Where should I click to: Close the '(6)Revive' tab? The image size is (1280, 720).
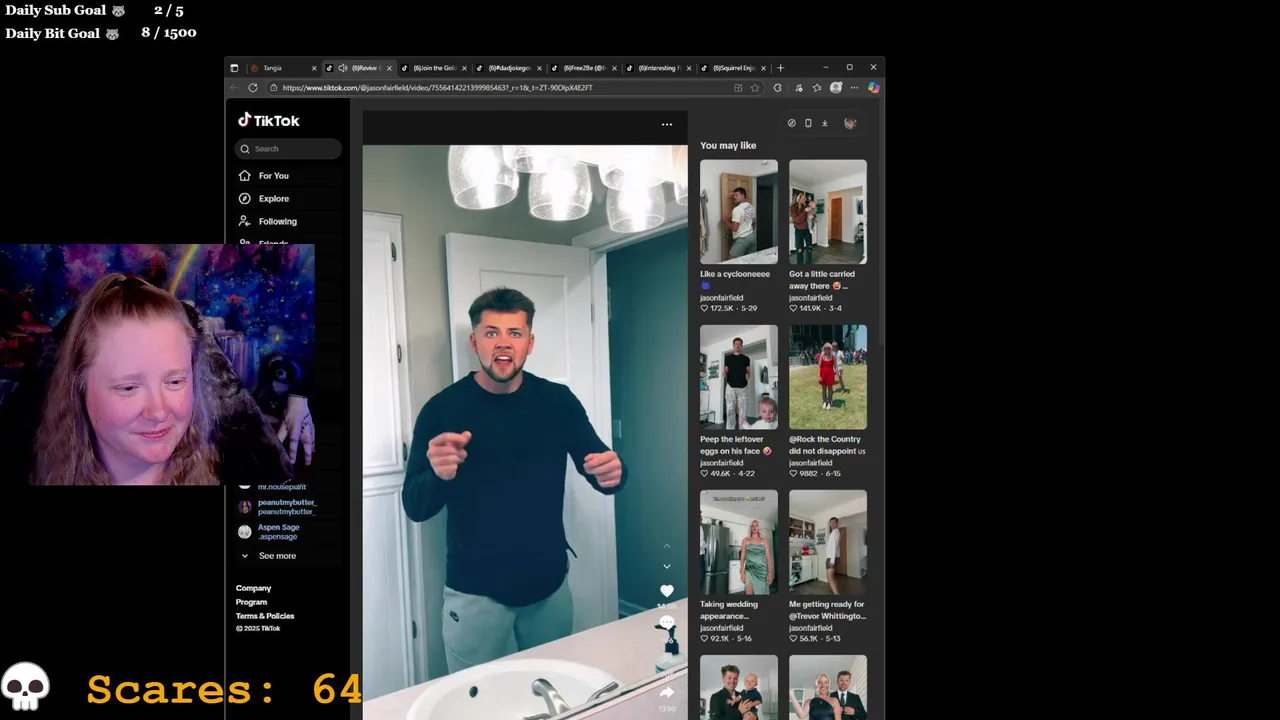pyautogui.click(x=389, y=68)
